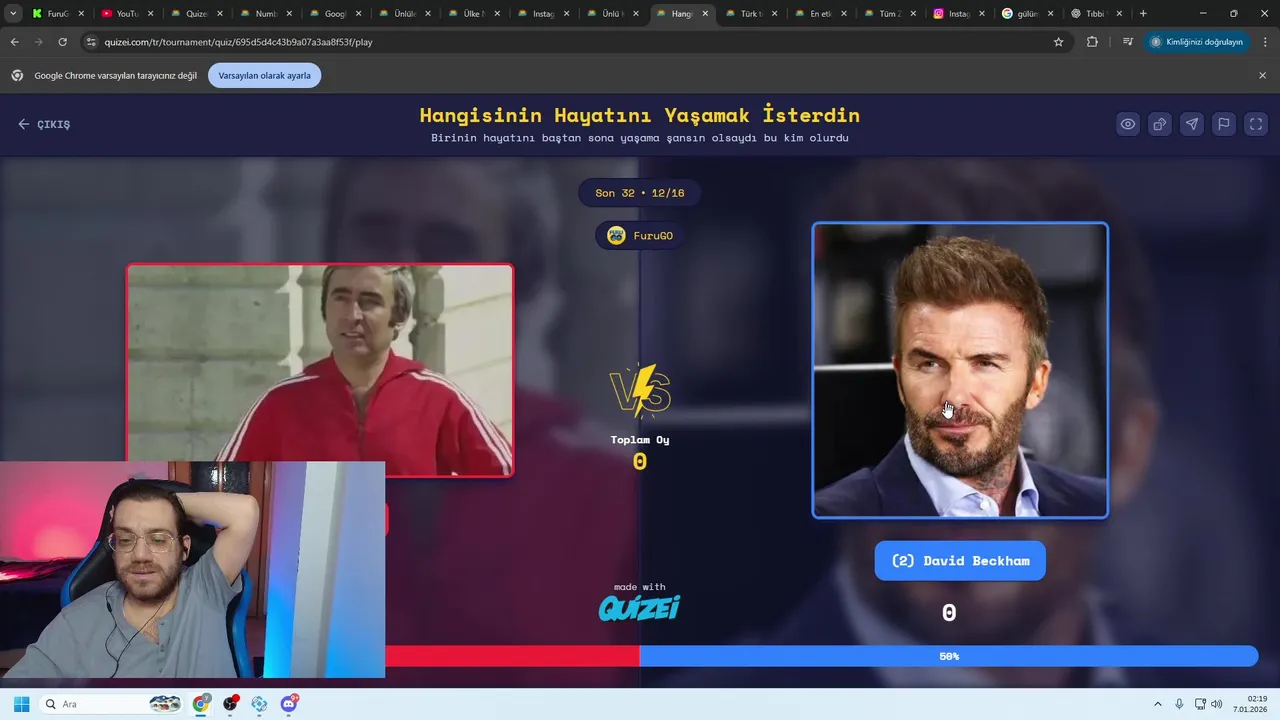Open the extensions puzzle icon
The width and height of the screenshot is (1280, 720).
(1092, 42)
